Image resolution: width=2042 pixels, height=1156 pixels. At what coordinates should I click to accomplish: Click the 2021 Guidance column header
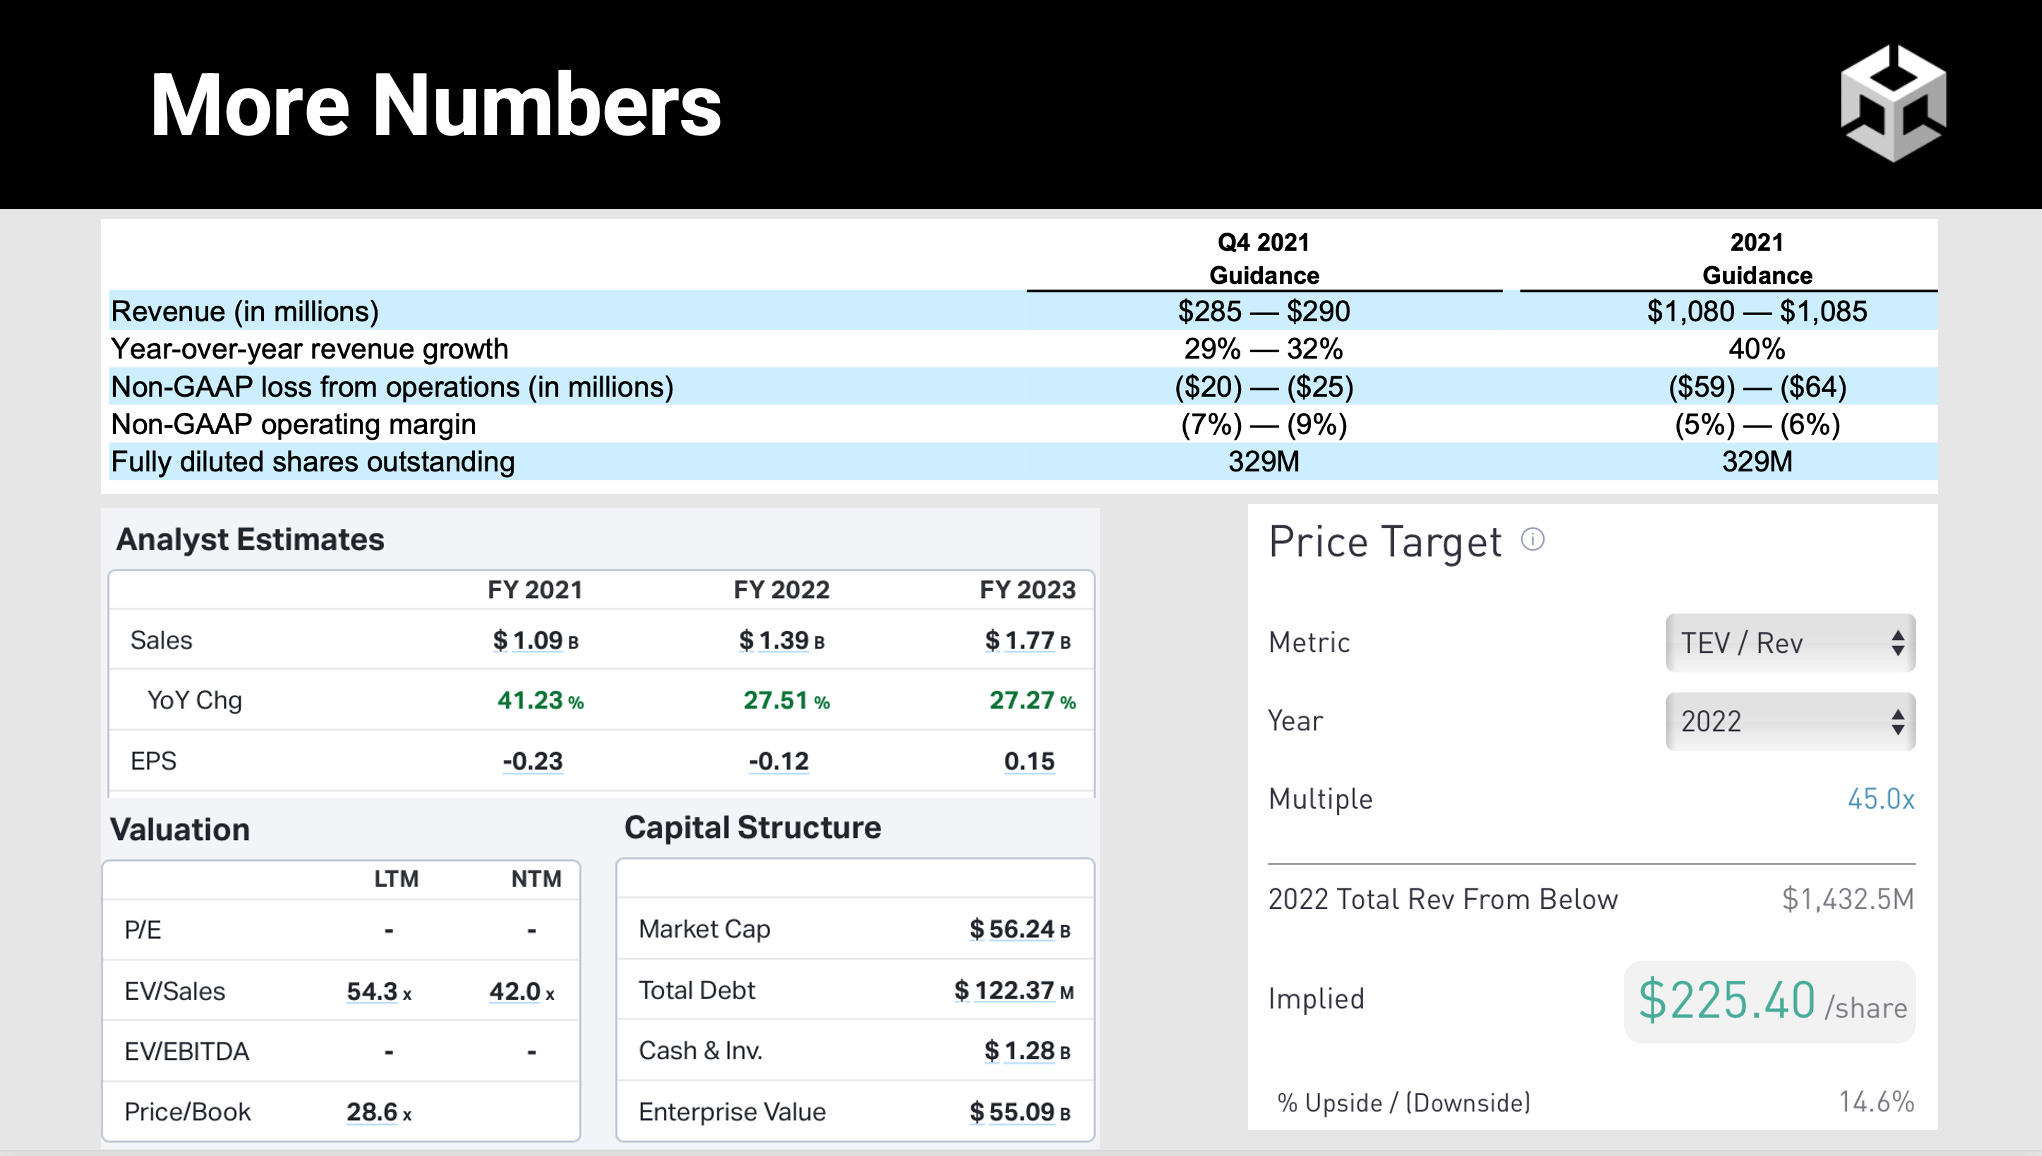pyautogui.click(x=1757, y=259)
